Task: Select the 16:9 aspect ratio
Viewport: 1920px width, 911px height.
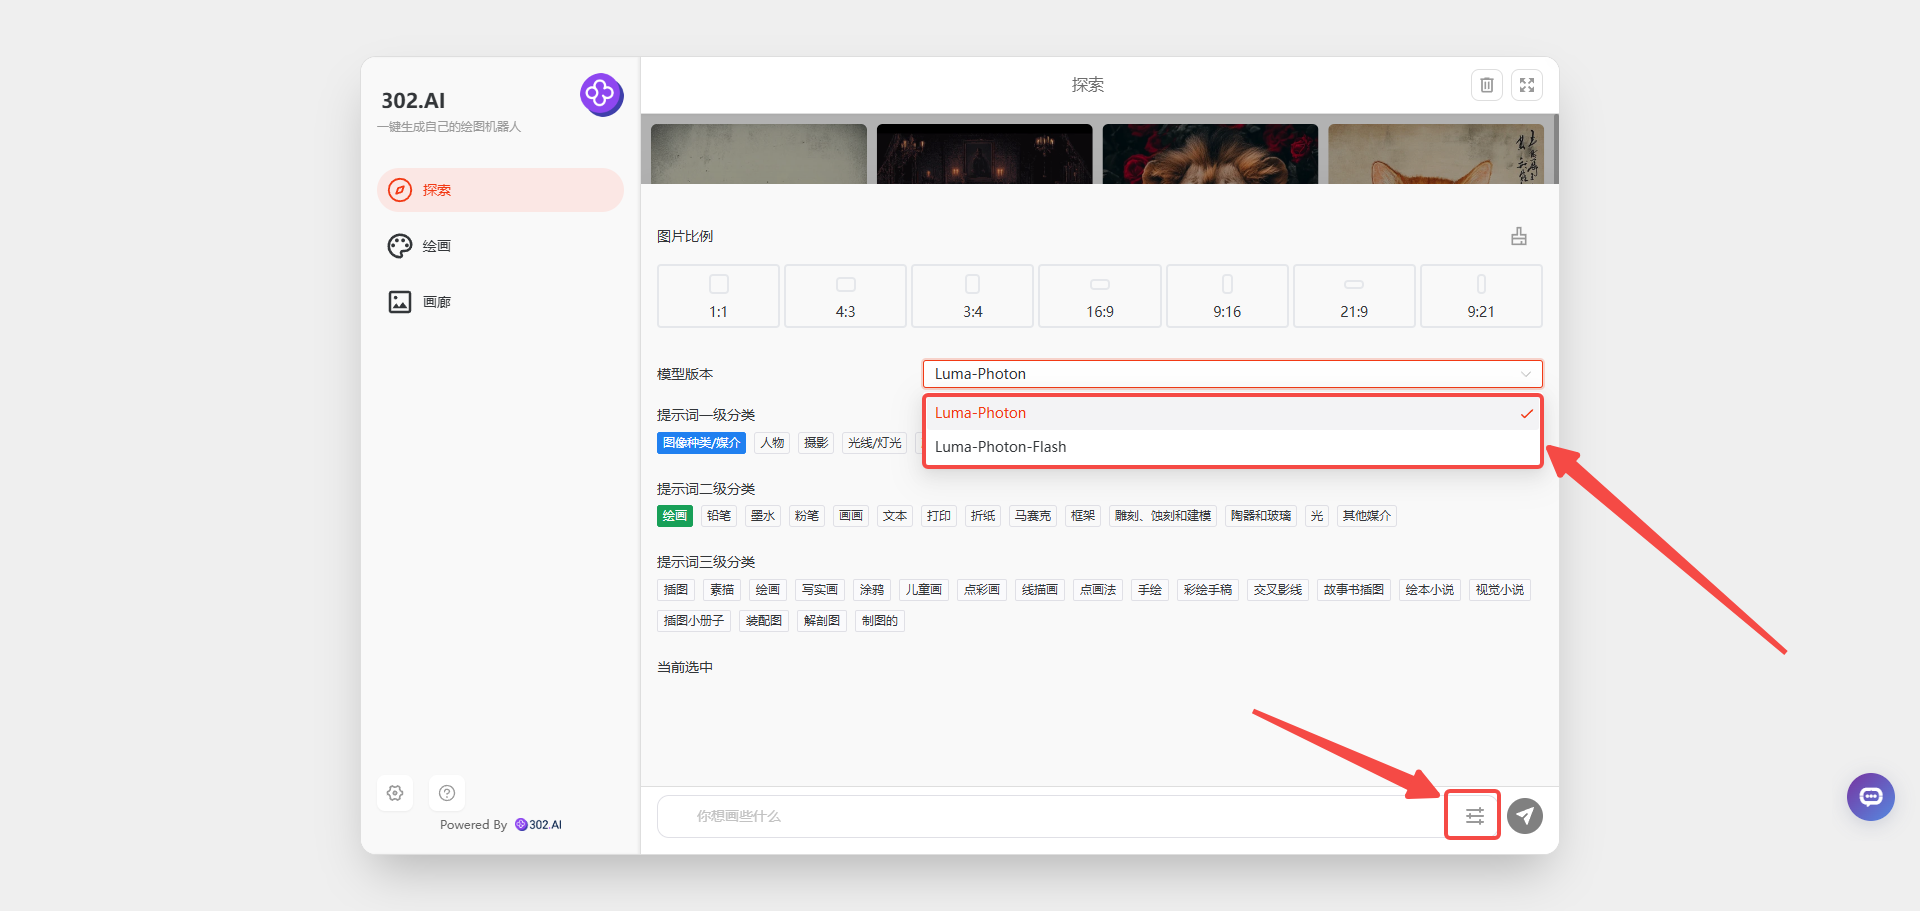Action: (1100, 296)
